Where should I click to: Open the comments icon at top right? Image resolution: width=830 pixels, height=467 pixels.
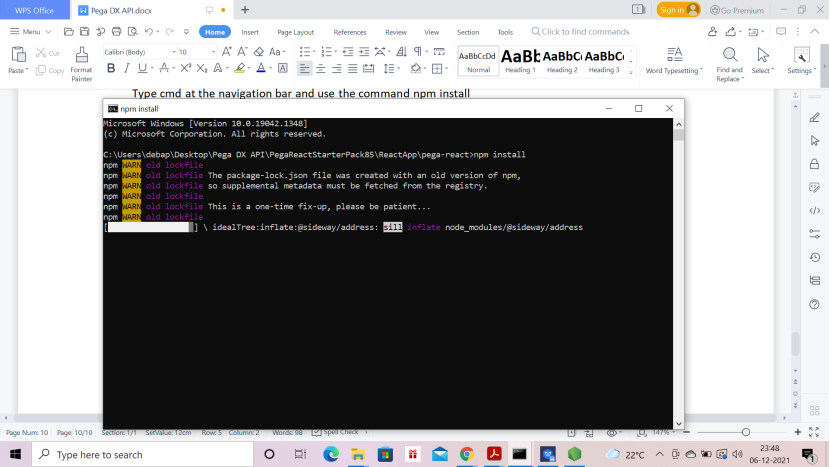(x=781, y=32)
